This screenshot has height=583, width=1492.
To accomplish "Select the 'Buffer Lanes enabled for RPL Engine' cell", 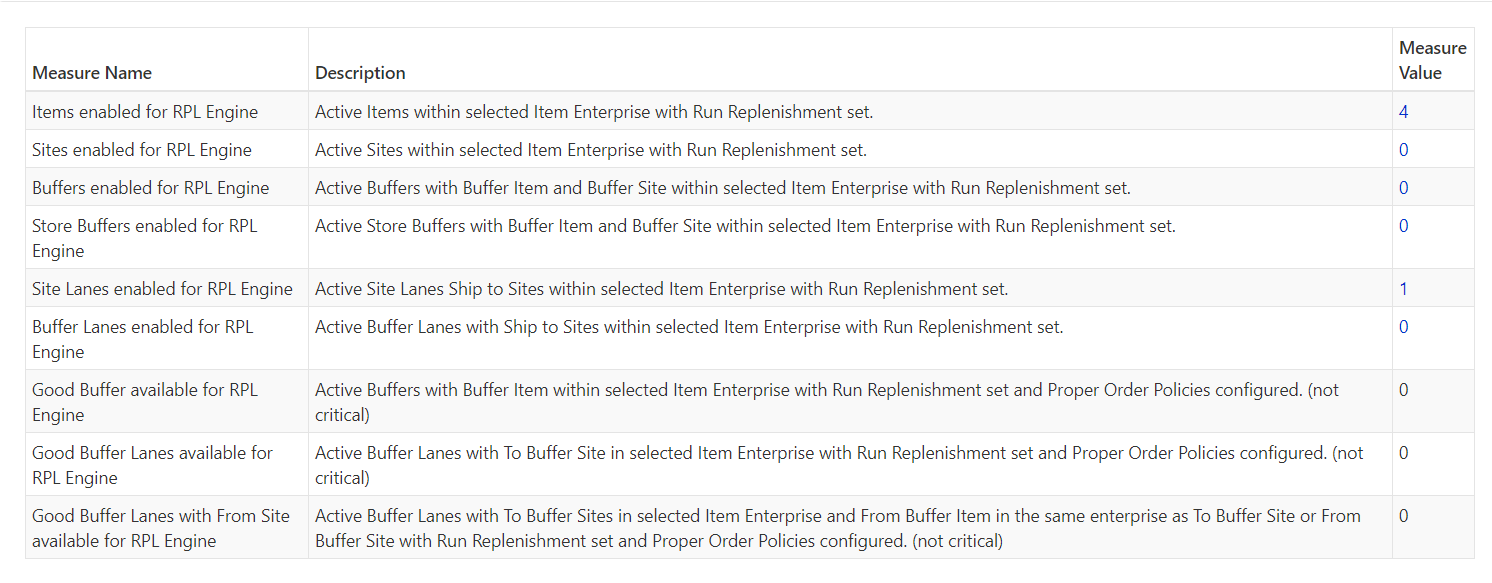I will 143,339.
